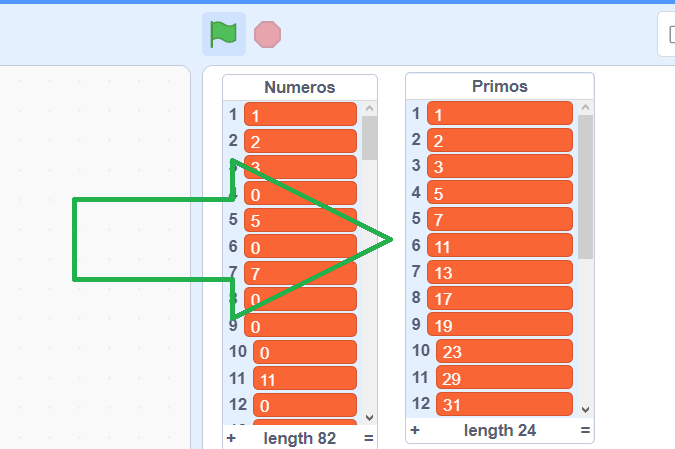
Task: Select Numeros item 11 field
Action: (x=305, y=379)
